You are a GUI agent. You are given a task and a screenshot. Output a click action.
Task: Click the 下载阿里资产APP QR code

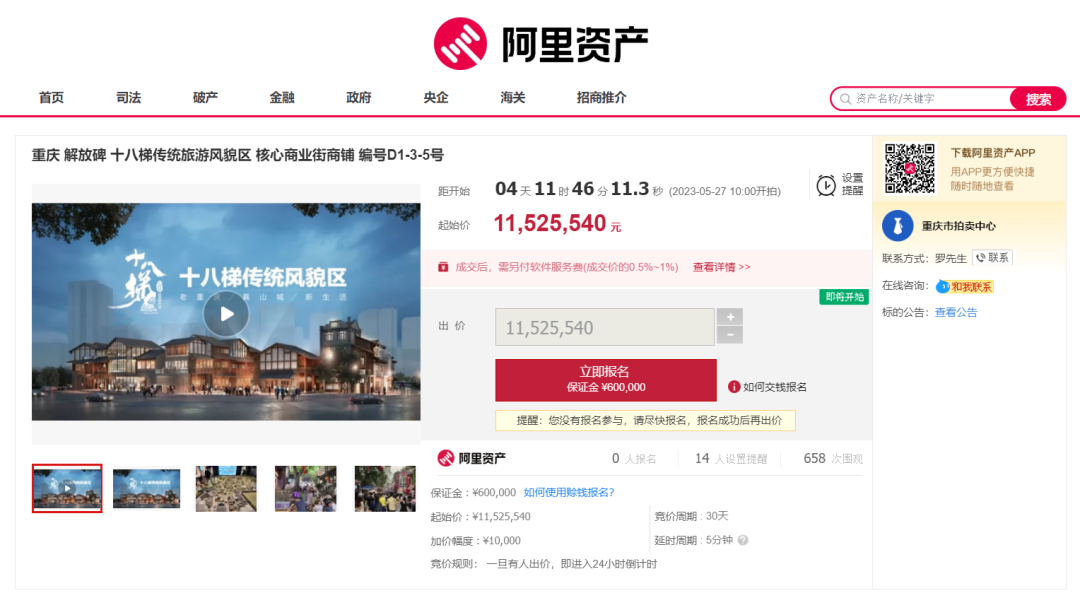(x=910, y=169)
